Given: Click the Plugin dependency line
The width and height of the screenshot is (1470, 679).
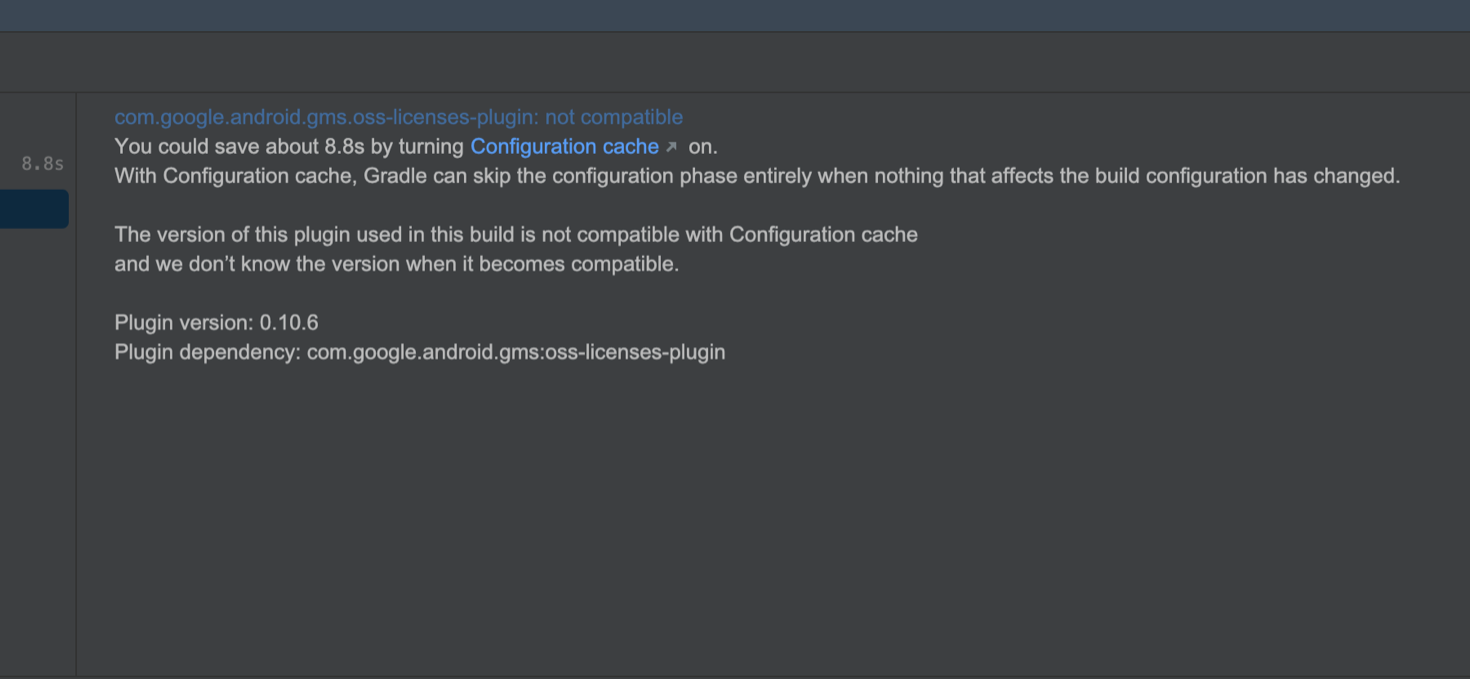Looking at the screenshot, I should (420, 352).
